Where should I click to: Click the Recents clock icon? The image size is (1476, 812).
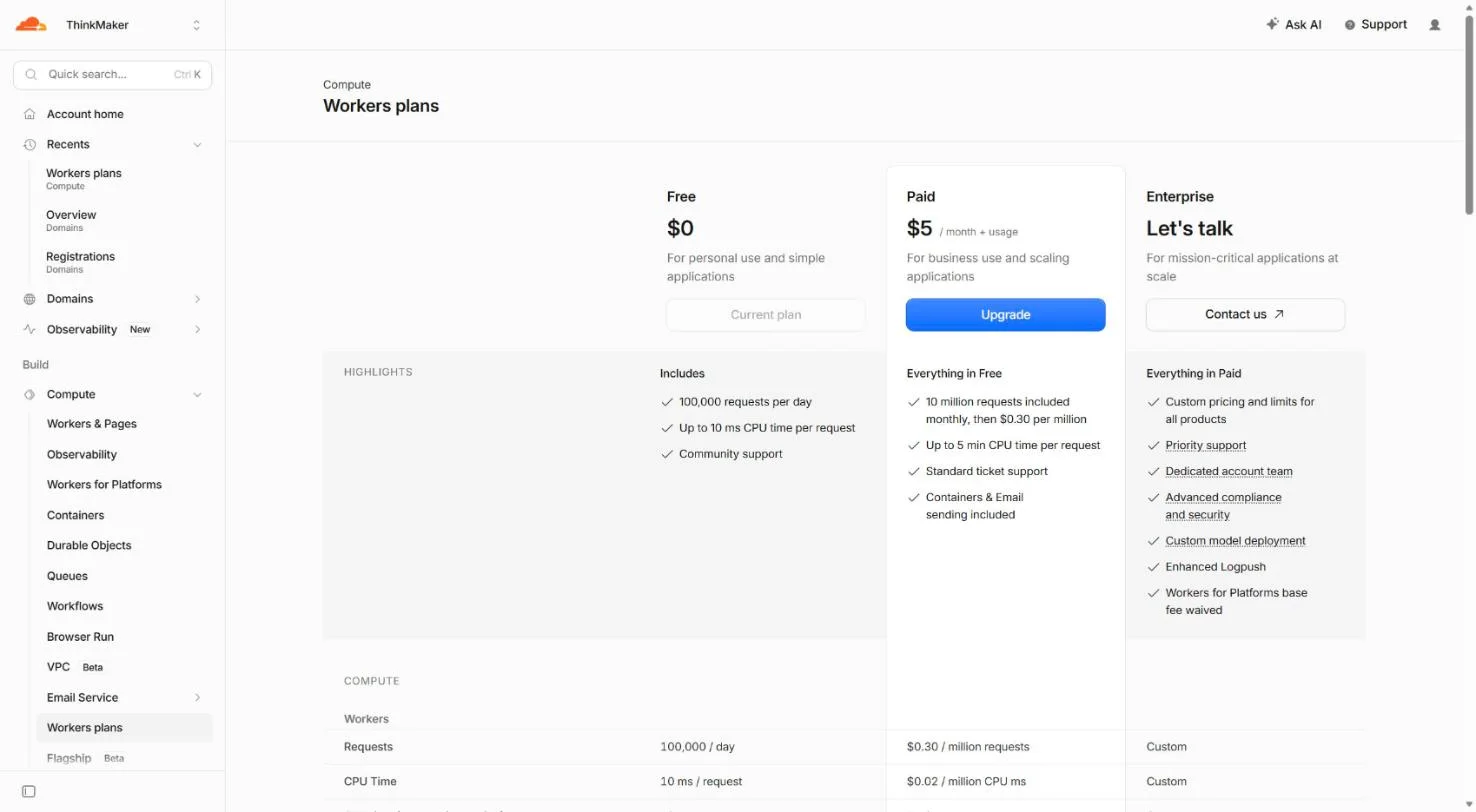click(30, 144)
